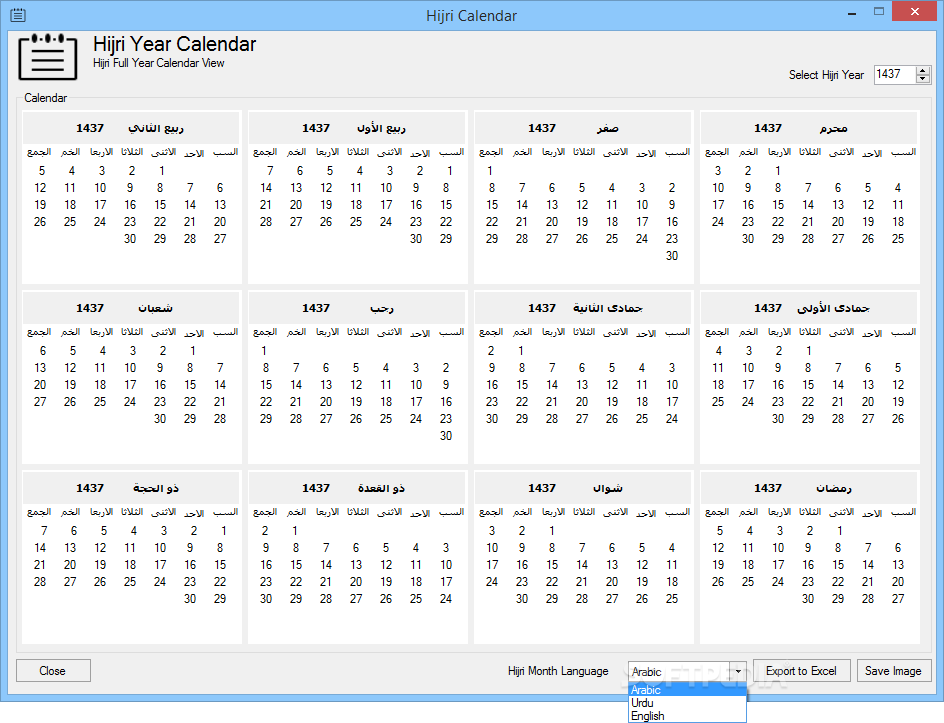Click day 1 in the Muharram month

pos(778,171)
